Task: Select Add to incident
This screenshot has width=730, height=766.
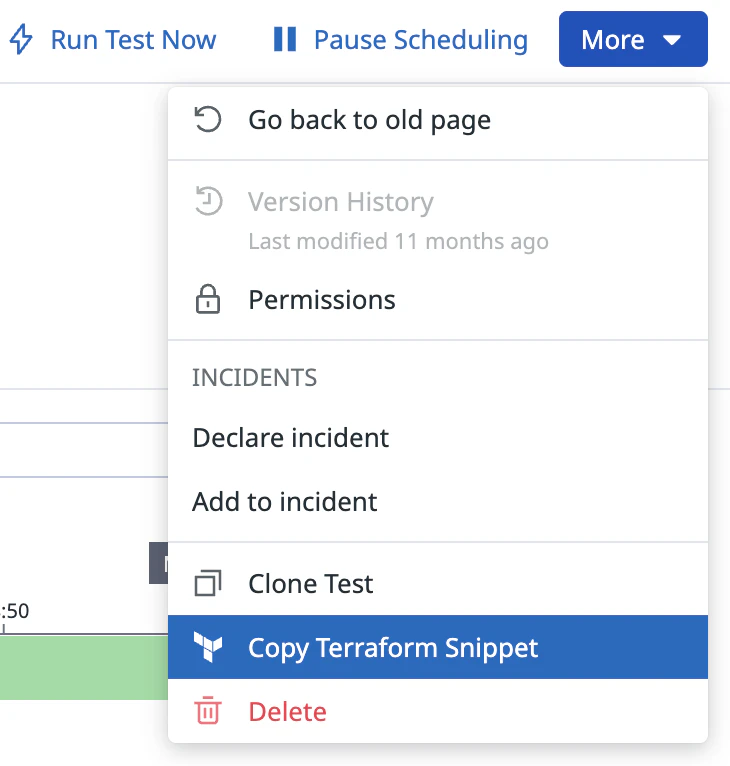Action: pyautogui.click(x=284, y=501)
